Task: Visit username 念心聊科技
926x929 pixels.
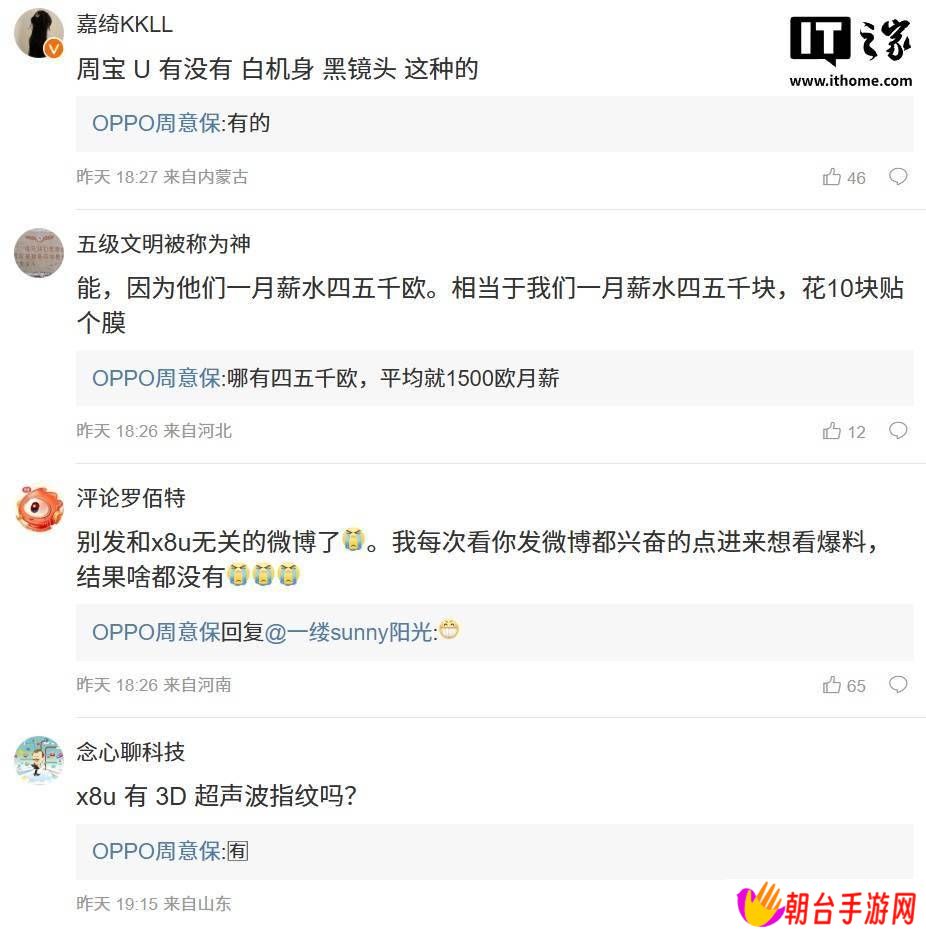Action: tap(131, 752)
